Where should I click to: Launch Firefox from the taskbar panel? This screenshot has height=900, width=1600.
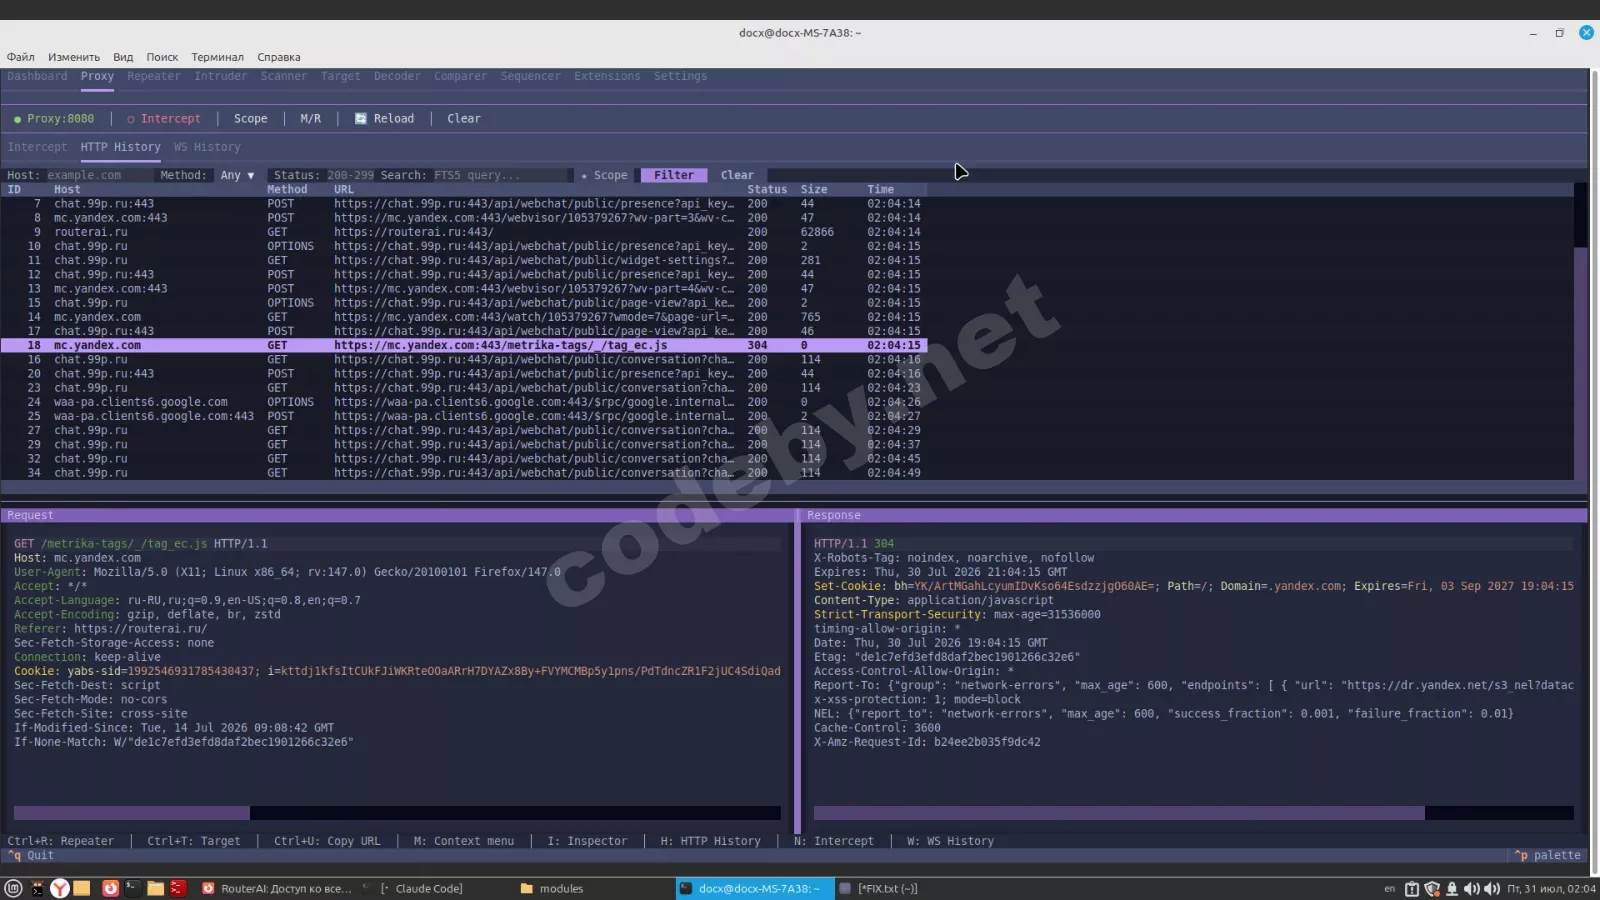coord(110,888)
